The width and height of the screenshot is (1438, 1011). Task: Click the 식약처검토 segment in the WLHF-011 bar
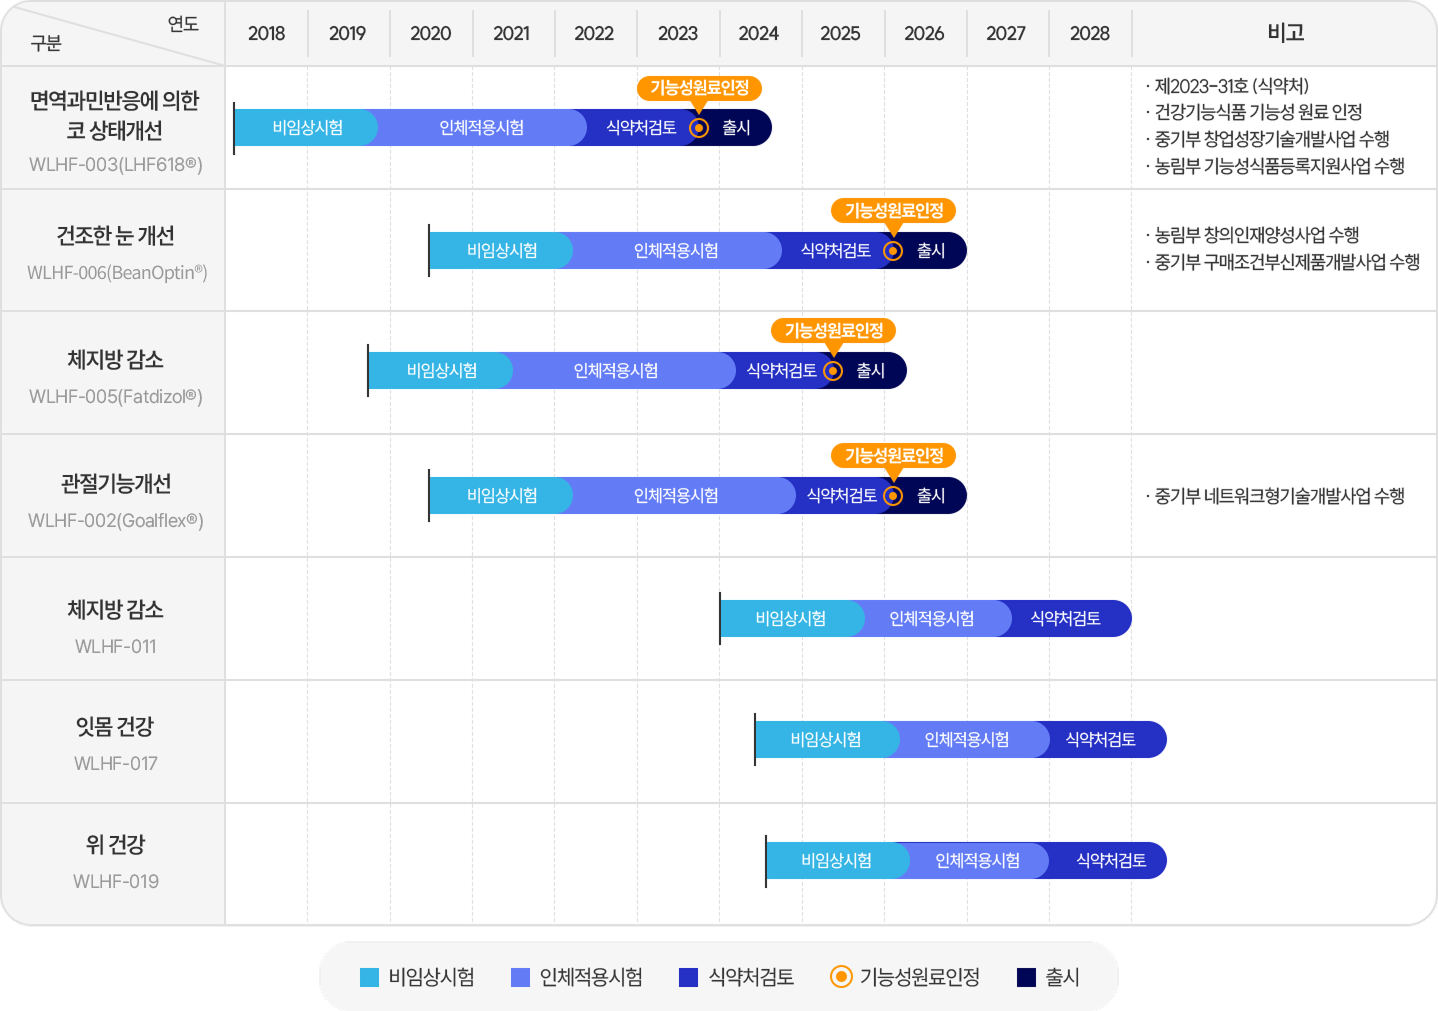[x=1065, y=619]
